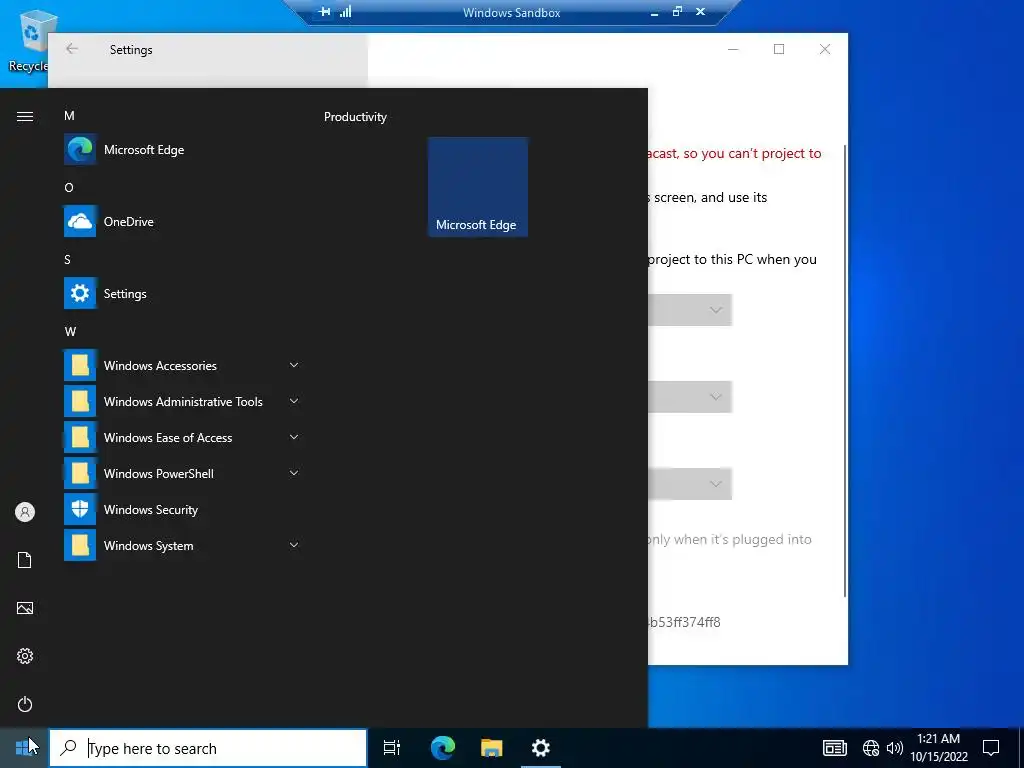
Task: Open Documents from Start sidebar
Action: 25,560
